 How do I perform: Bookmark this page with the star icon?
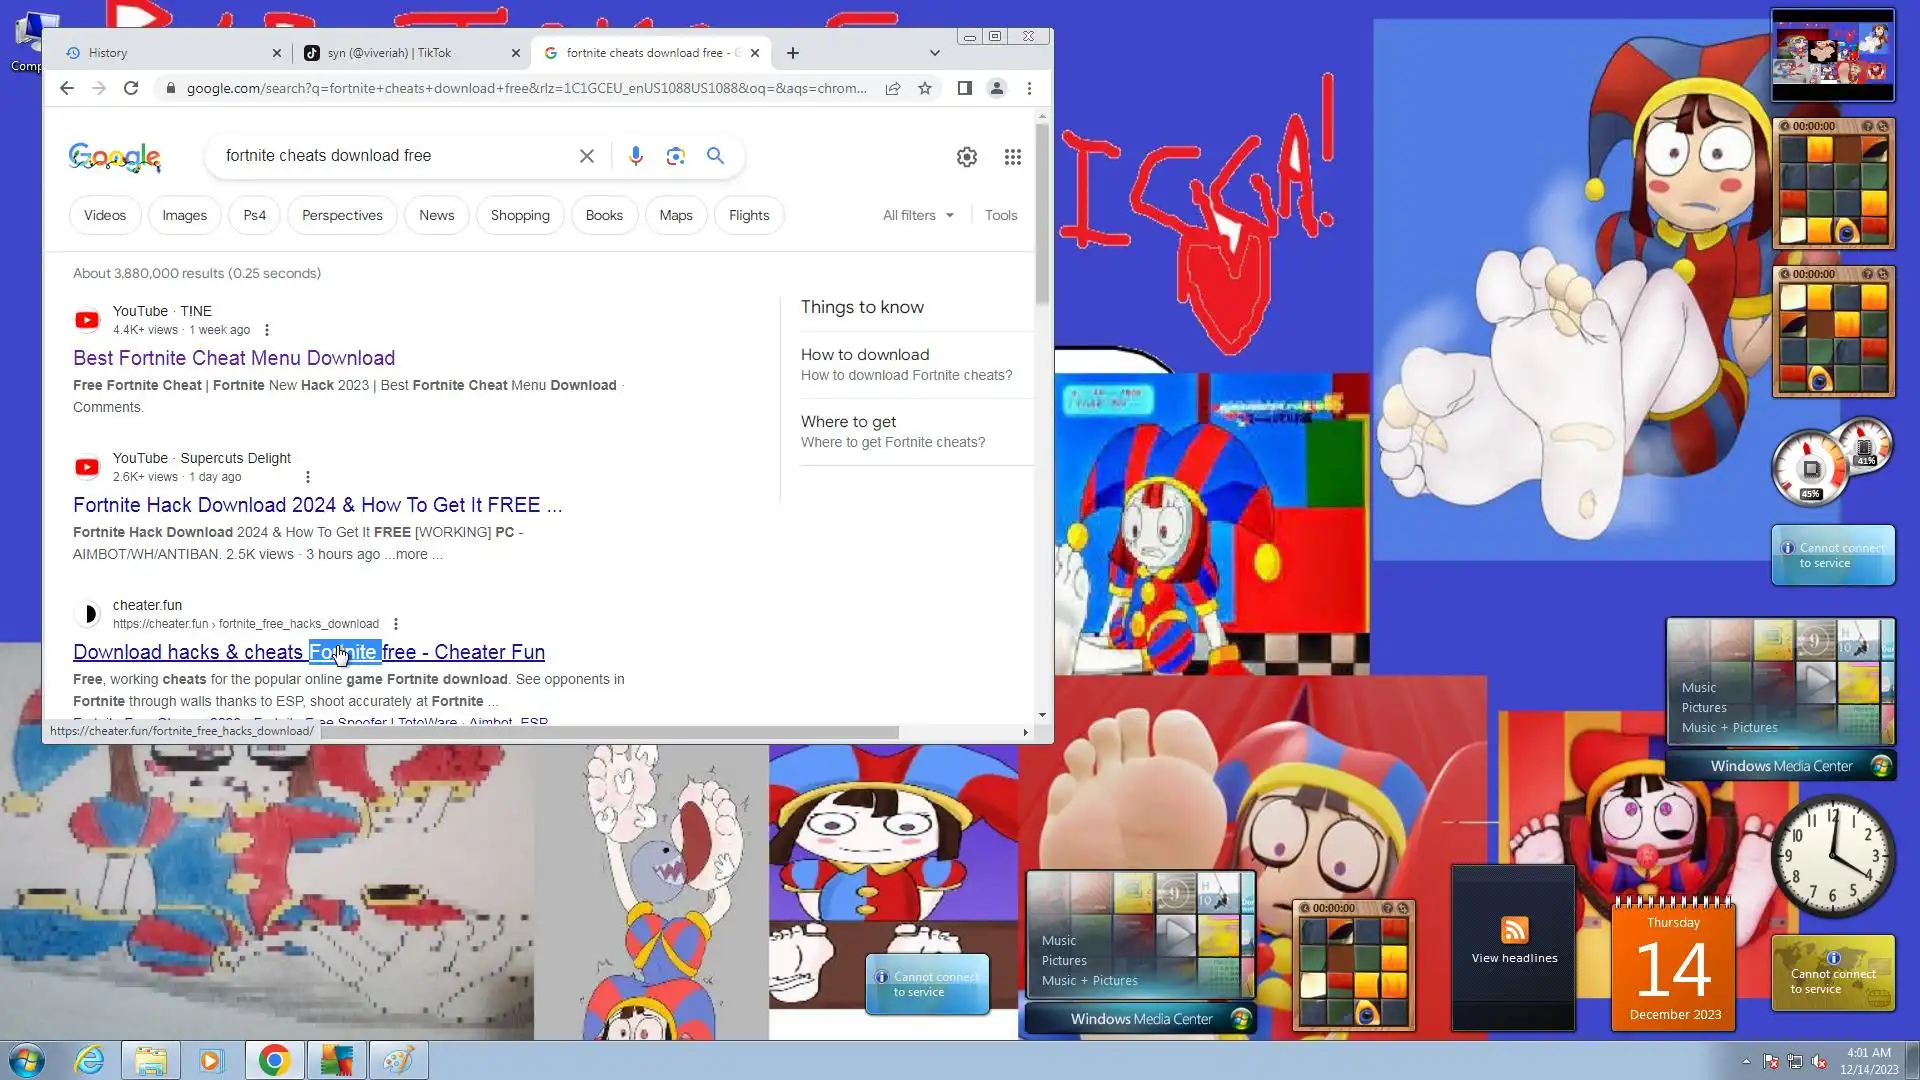pyautogui.click(x=925, y=88)
